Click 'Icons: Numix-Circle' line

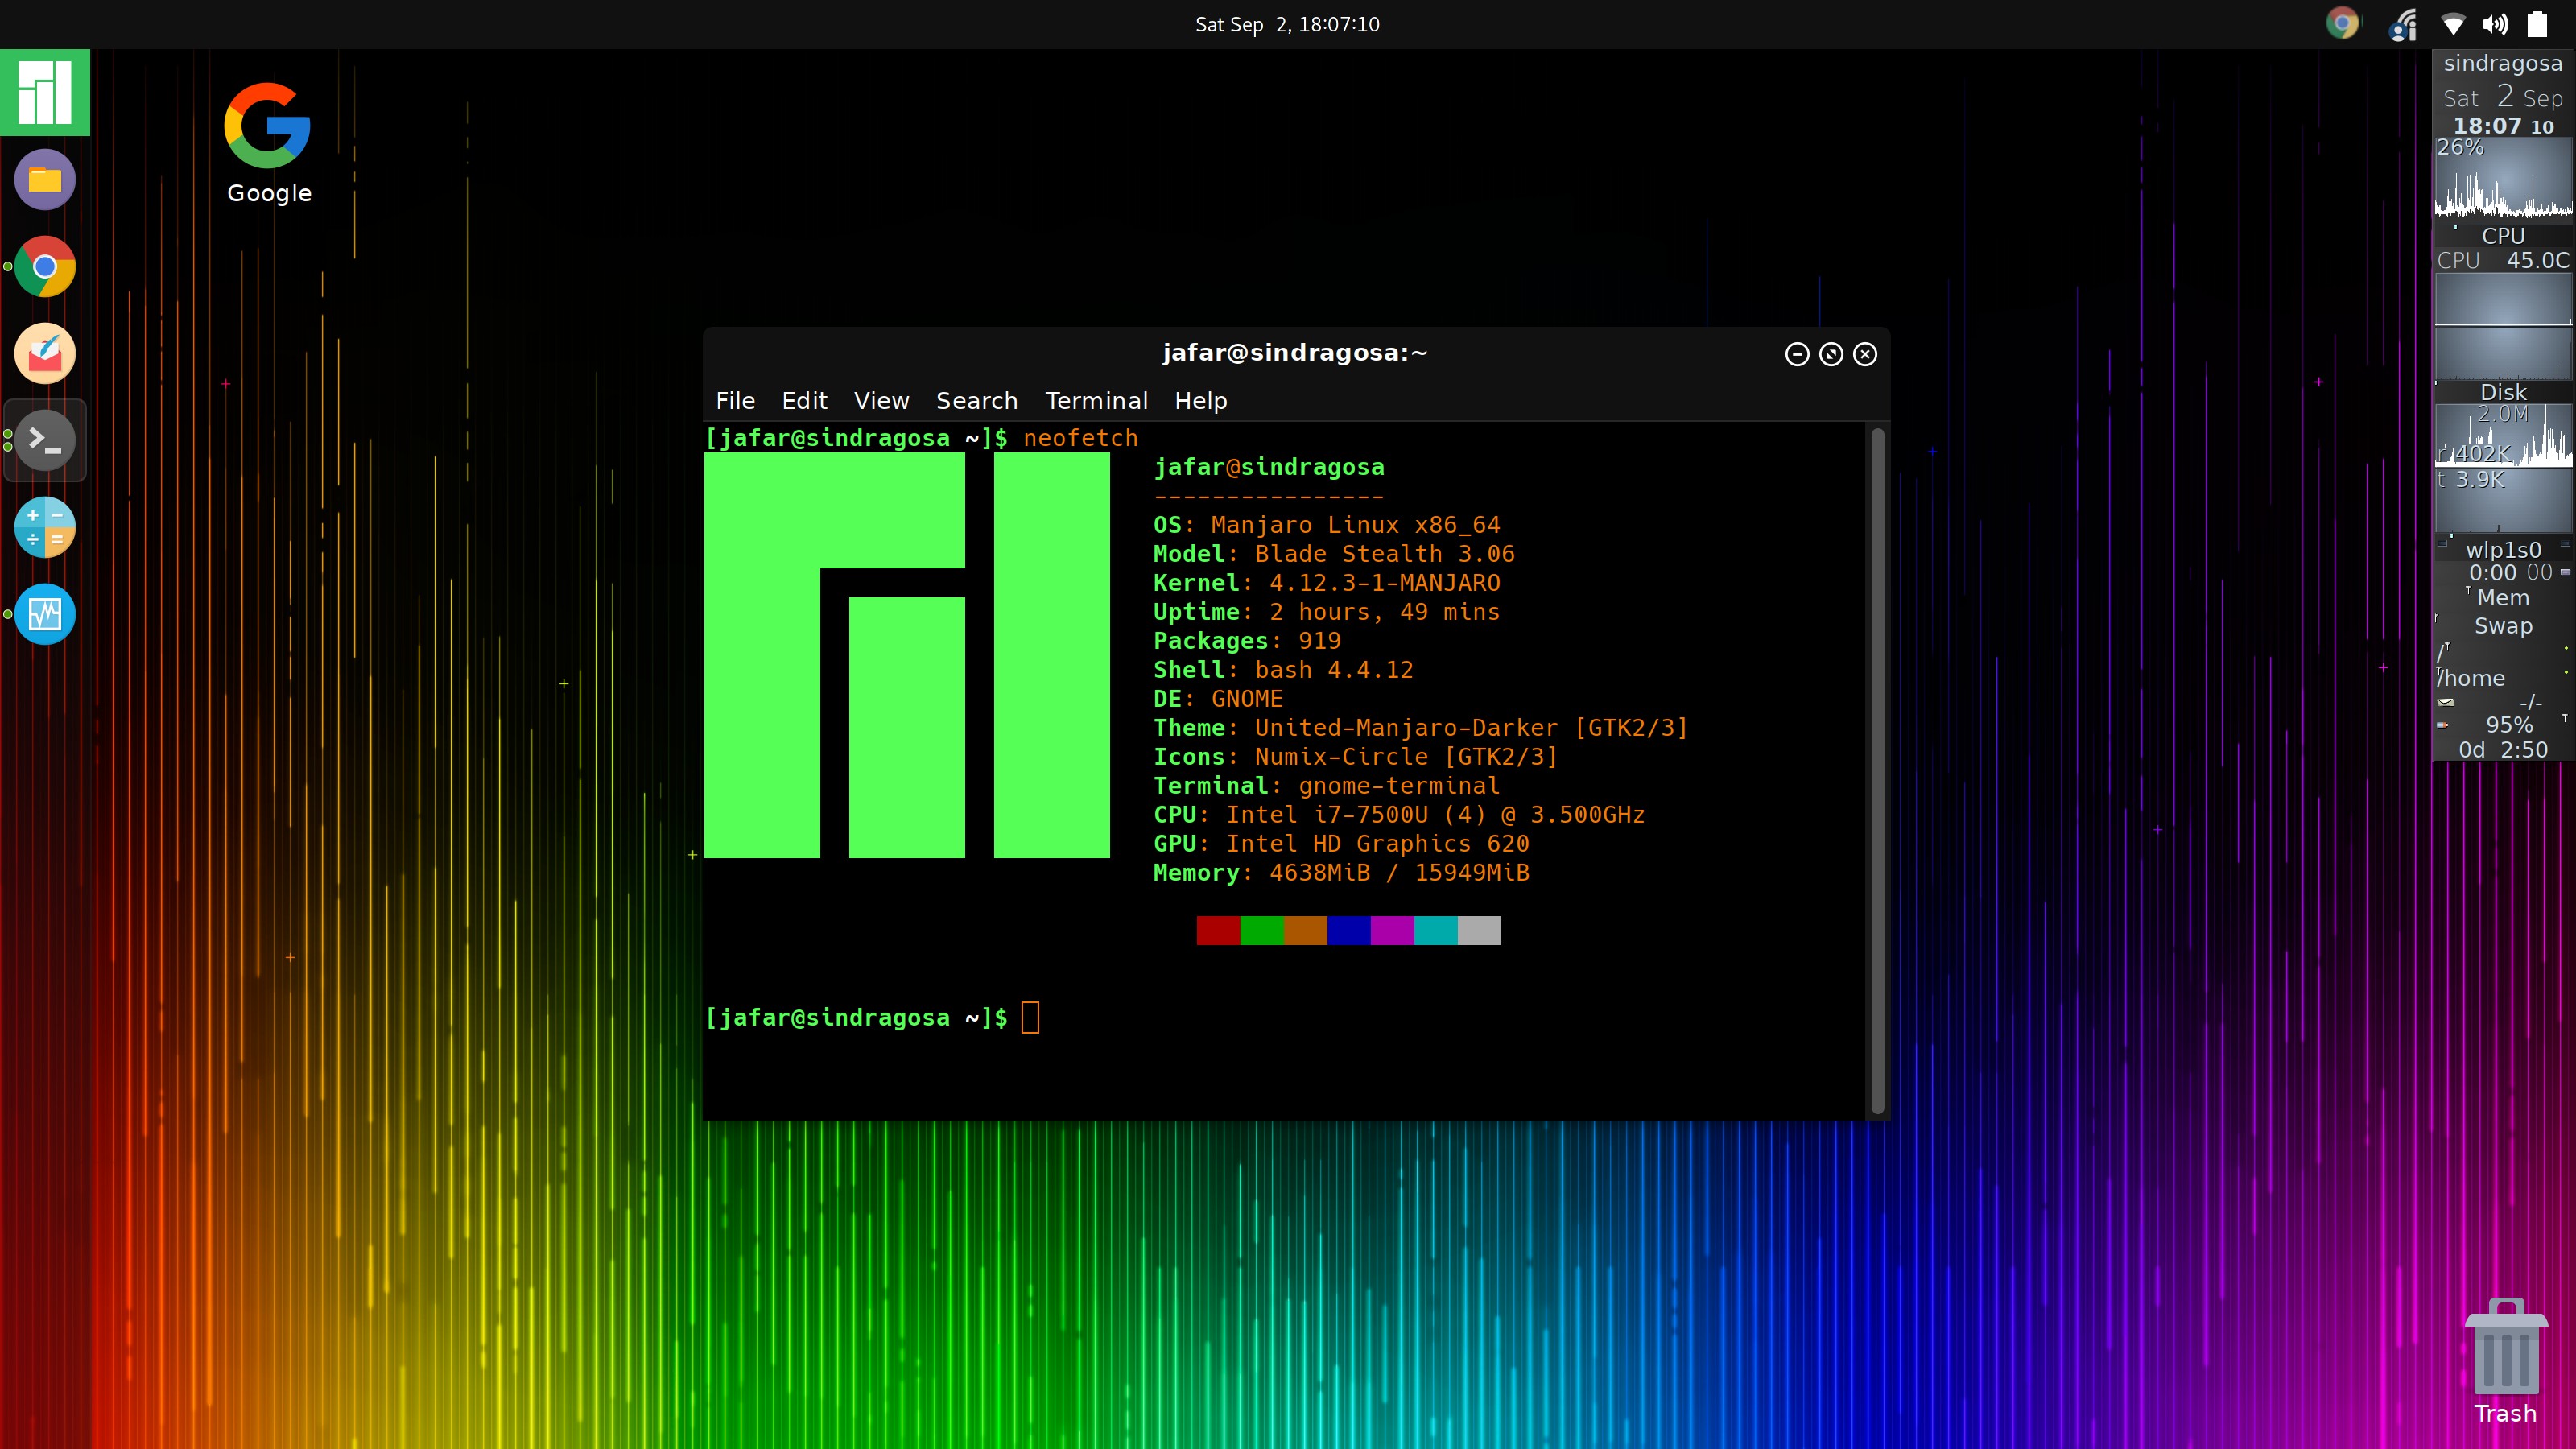[1356, 757]
